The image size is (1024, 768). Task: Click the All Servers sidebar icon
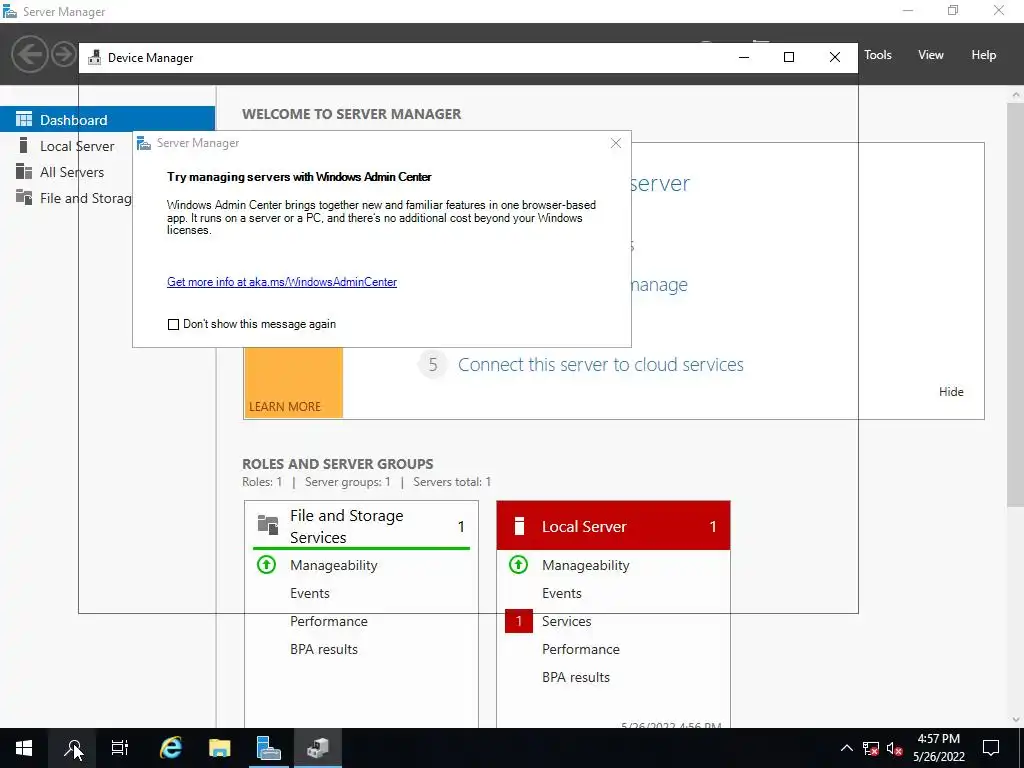click(24, 171)
